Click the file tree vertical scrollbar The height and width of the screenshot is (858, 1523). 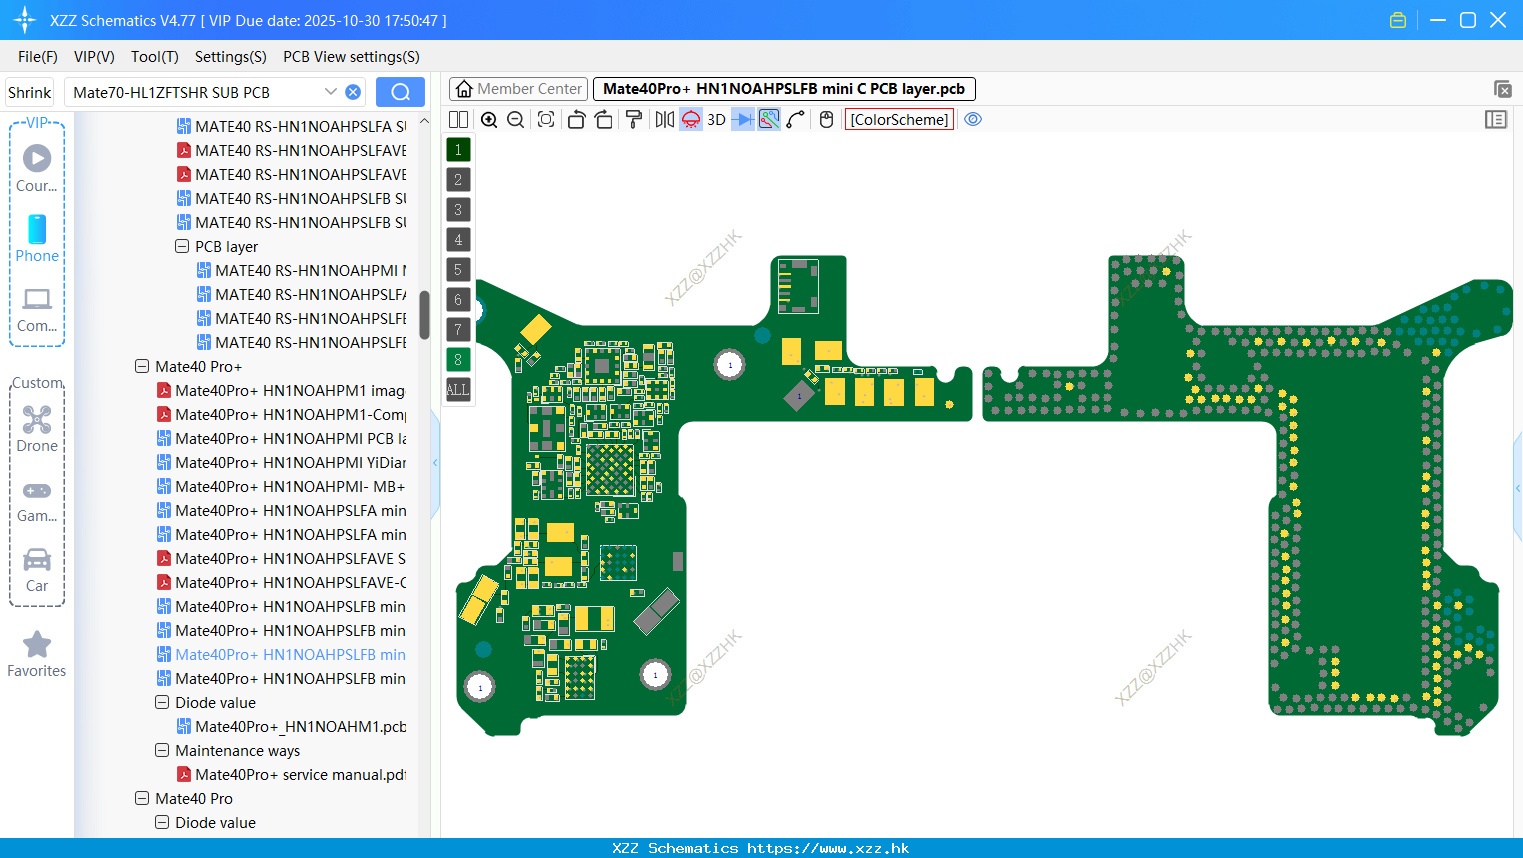coord(424,315)
